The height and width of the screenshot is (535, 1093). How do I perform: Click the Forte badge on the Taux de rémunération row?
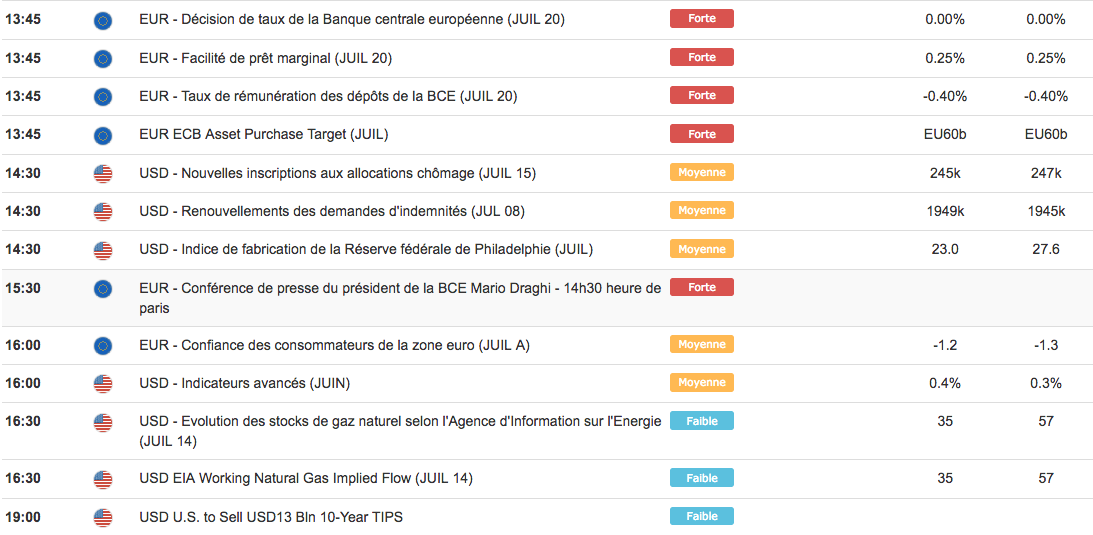(x=702, y=96)
